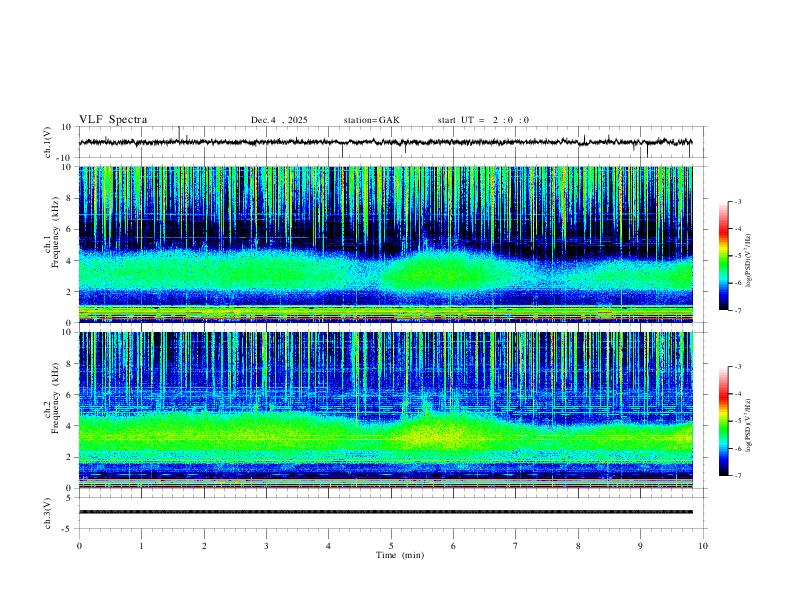Viewport: 792px width, 612px height.
Task: Click the ch.1 spectrogram color scale bar
Action: pos(723,256)
